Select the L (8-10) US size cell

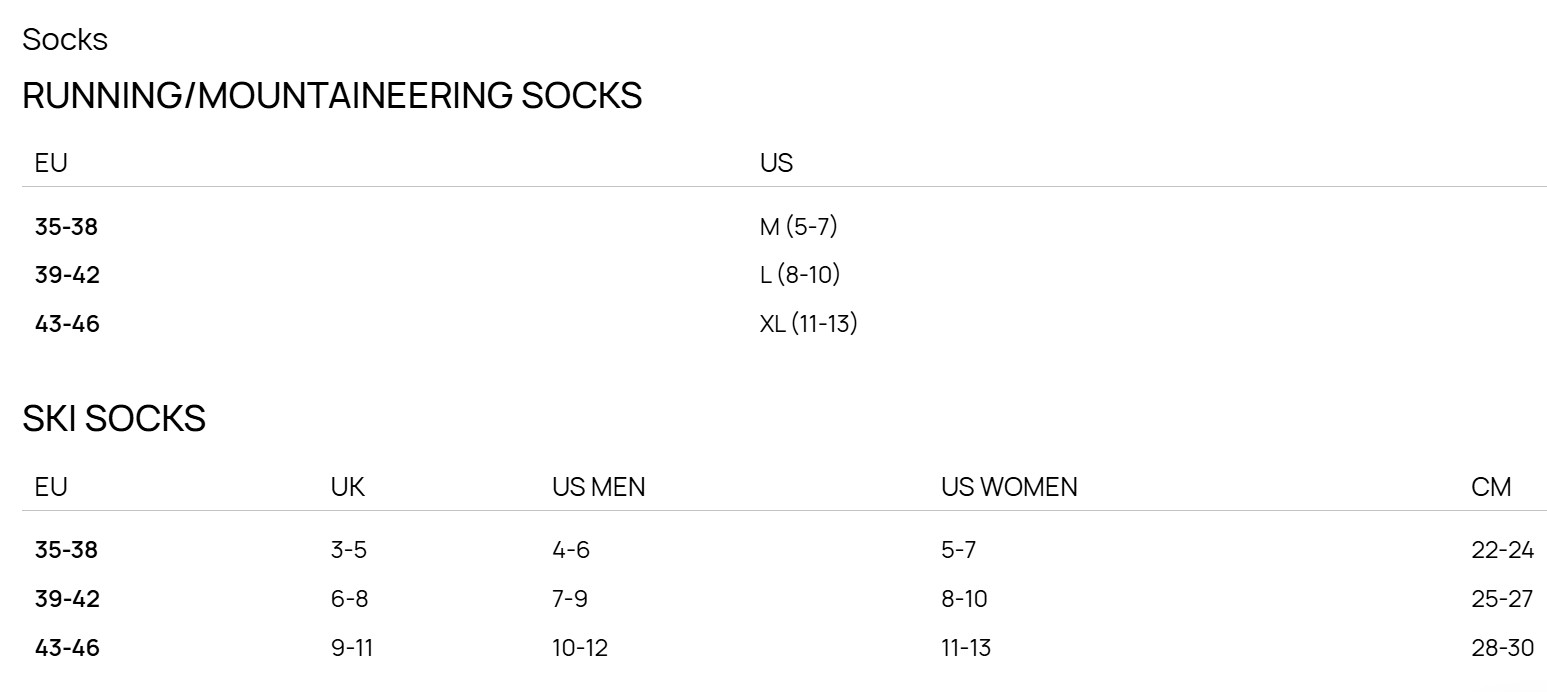799,275
